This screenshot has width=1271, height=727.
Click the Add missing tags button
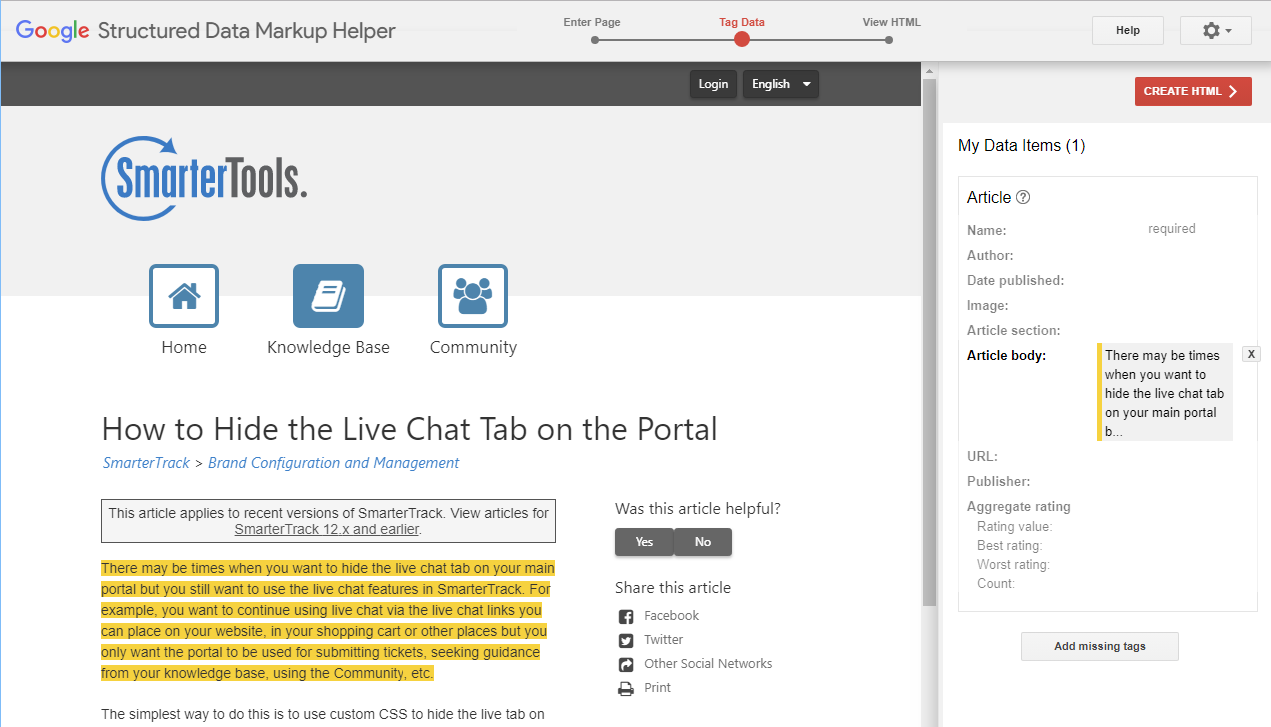tap(1099, 647)
